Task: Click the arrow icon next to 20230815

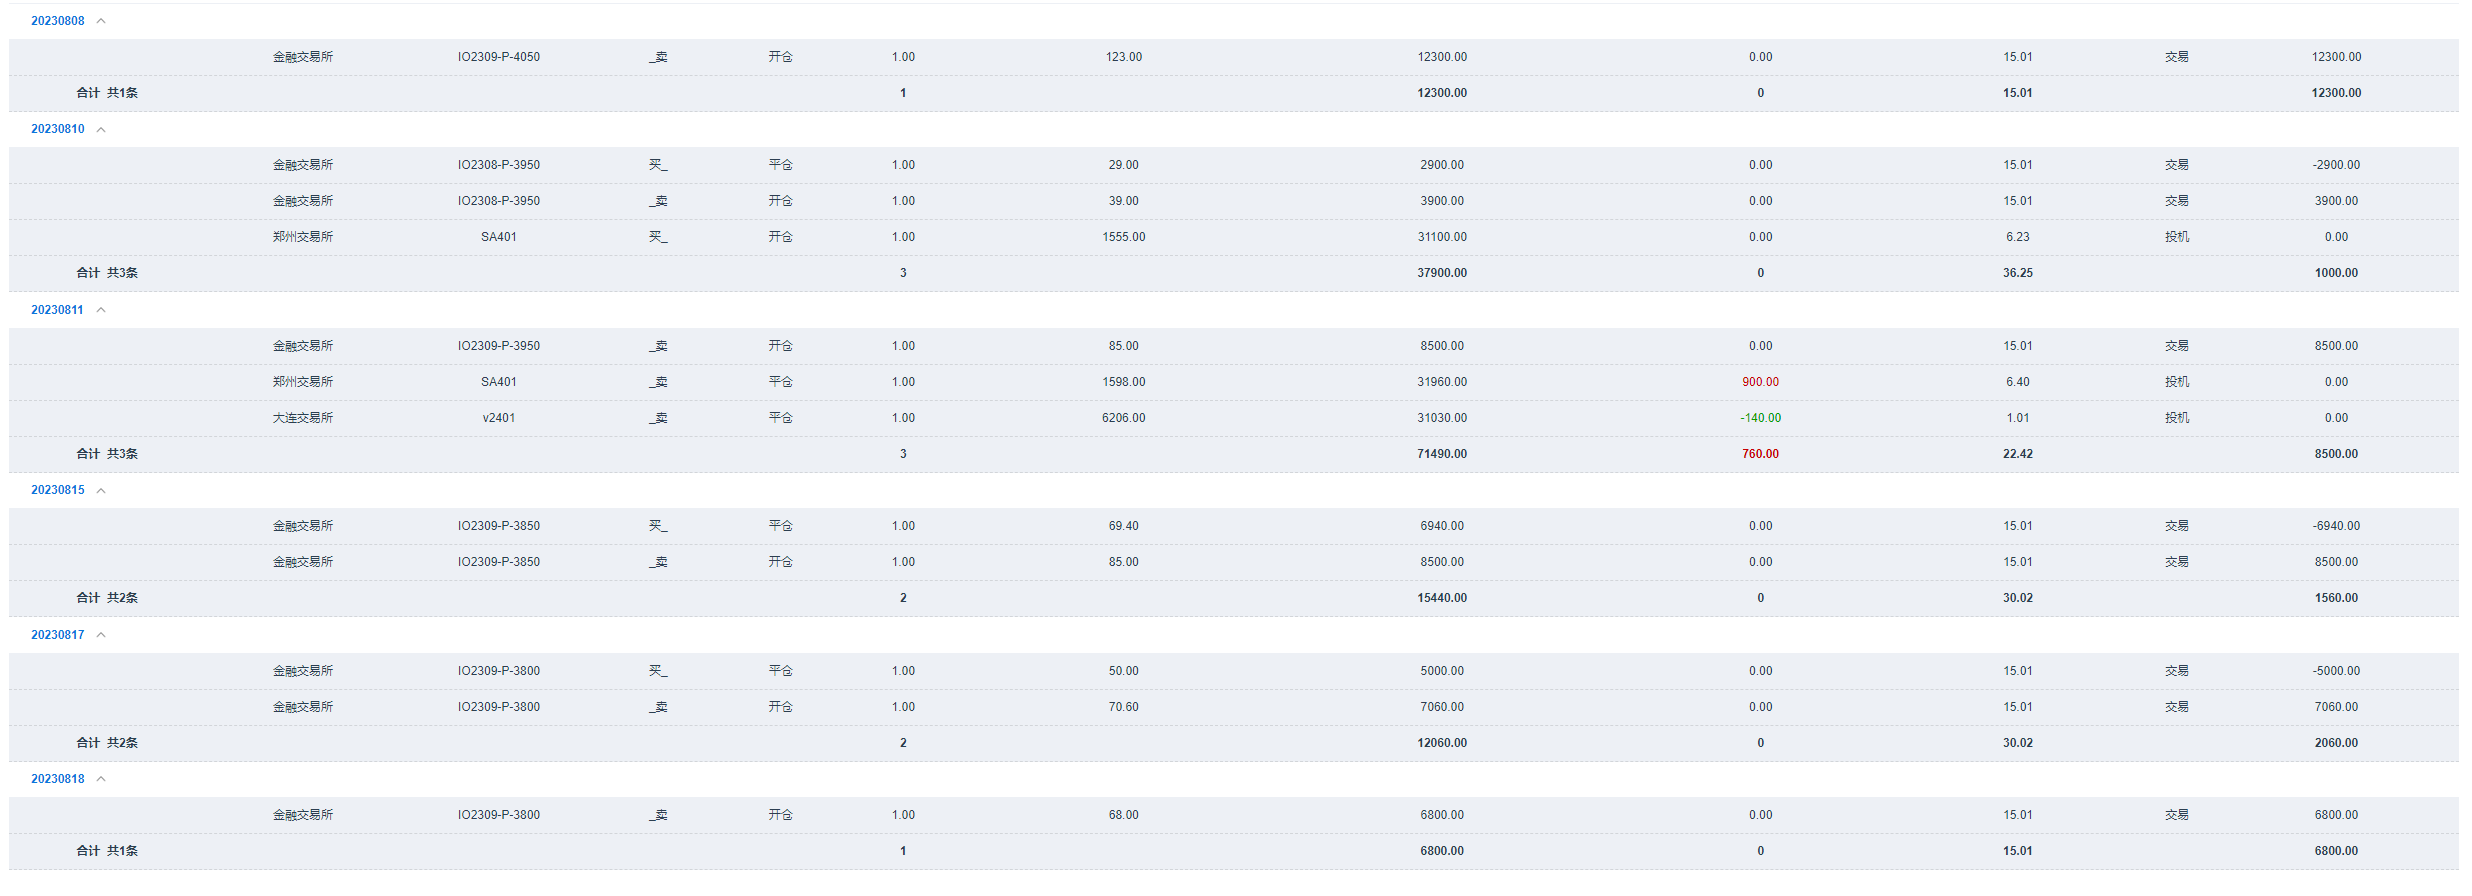Action: pos(101,490)
